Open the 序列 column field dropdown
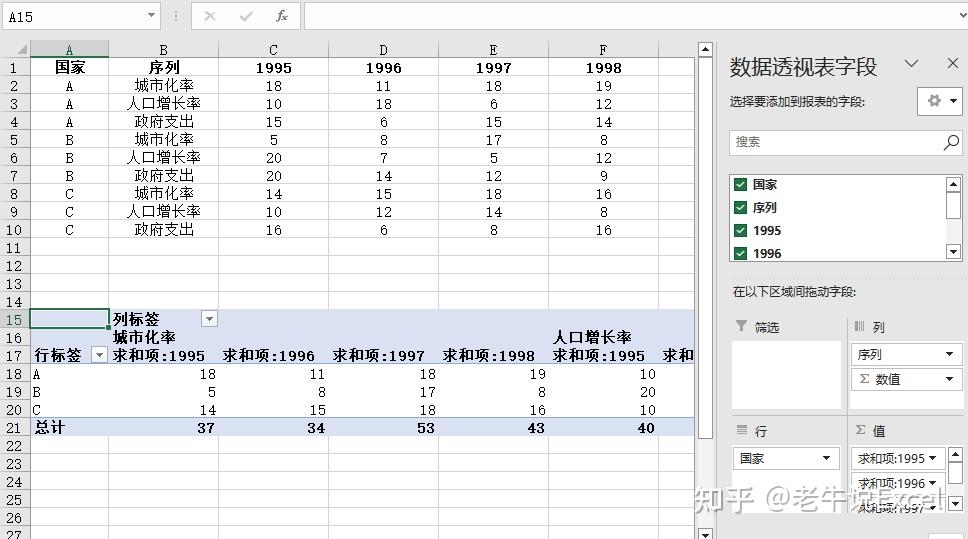Image resolution: width=968 pixels, height=539 pixels. point(949,354)
